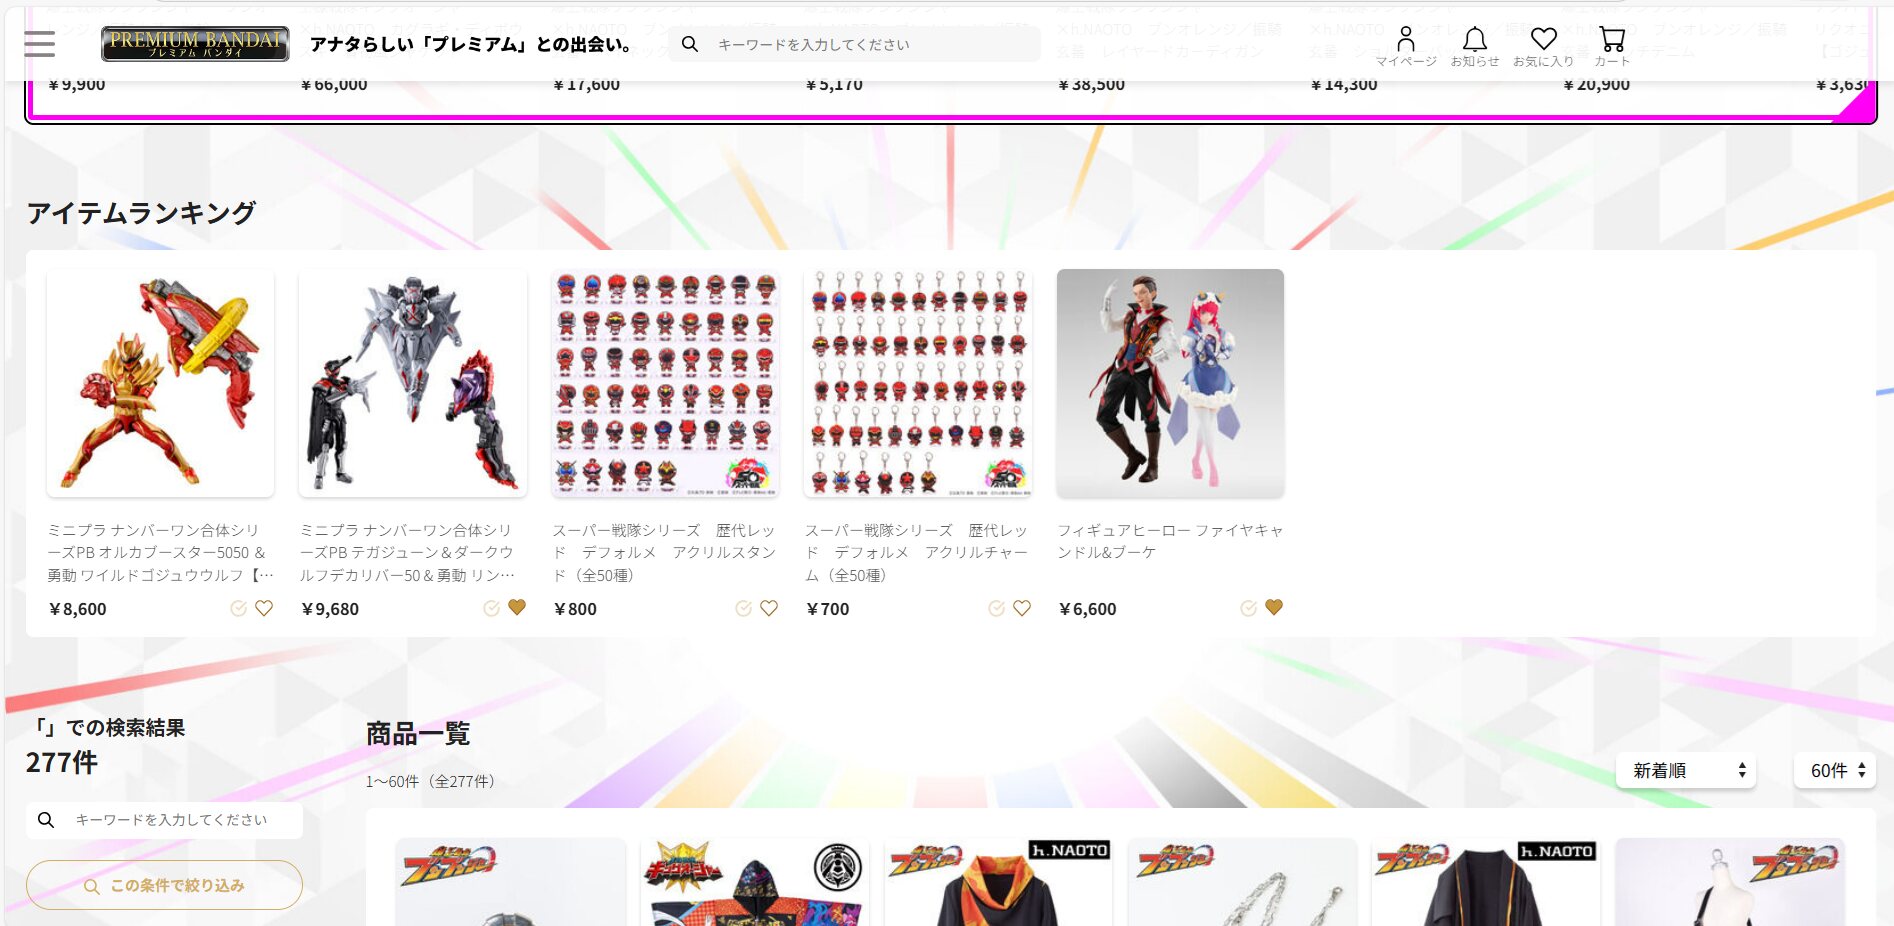Open the アクリルスタンド（全50種） product title link
Image resolution: width=1894 pixels, height=926 pixels.
[665, 552]
